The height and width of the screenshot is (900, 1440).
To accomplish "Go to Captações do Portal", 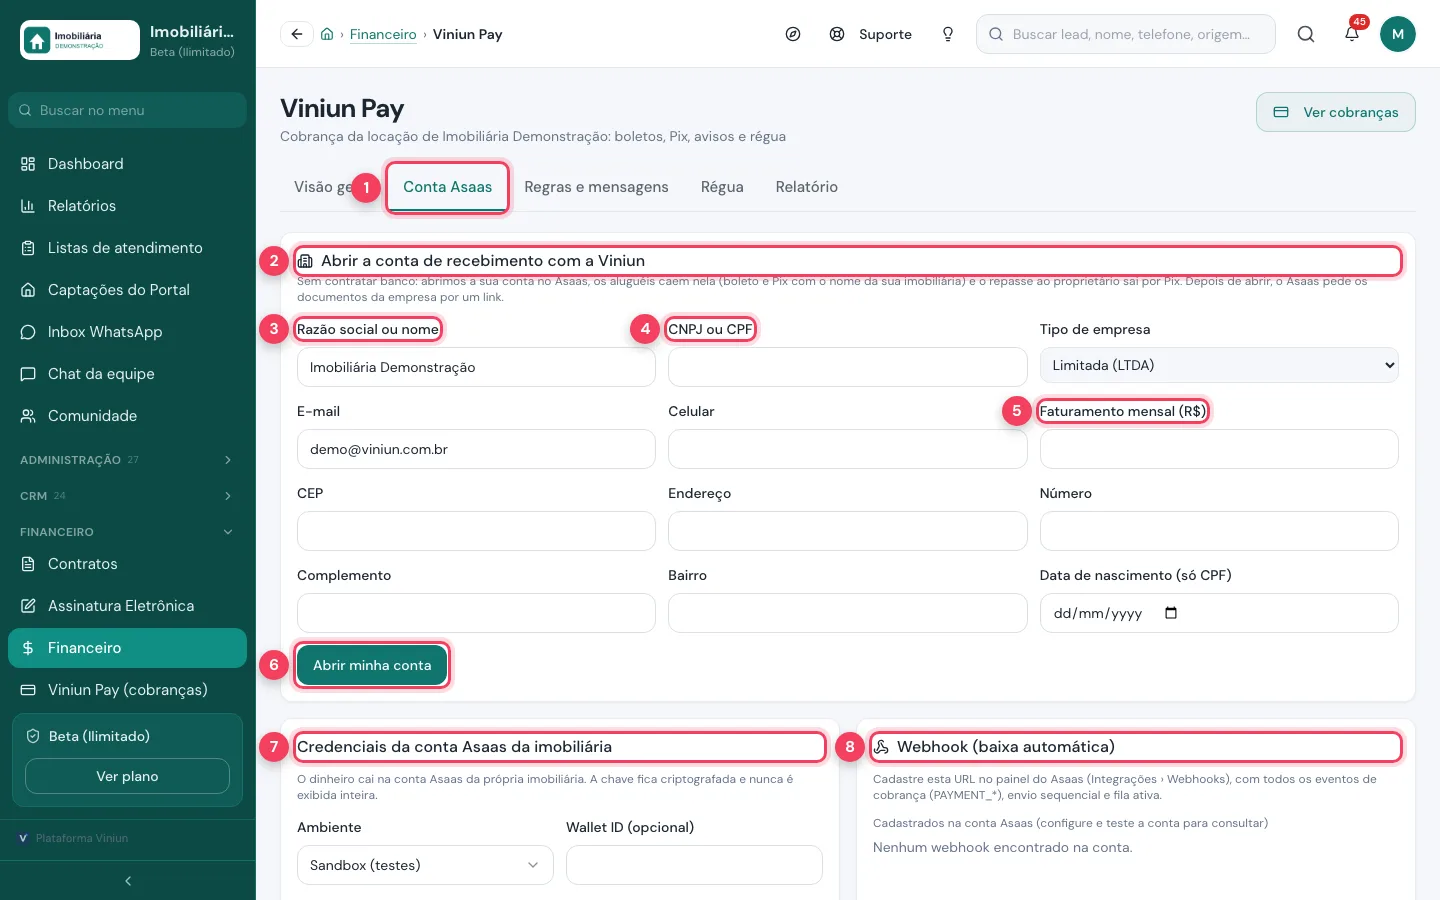I will pyautogui.click(x=127, y=290).
